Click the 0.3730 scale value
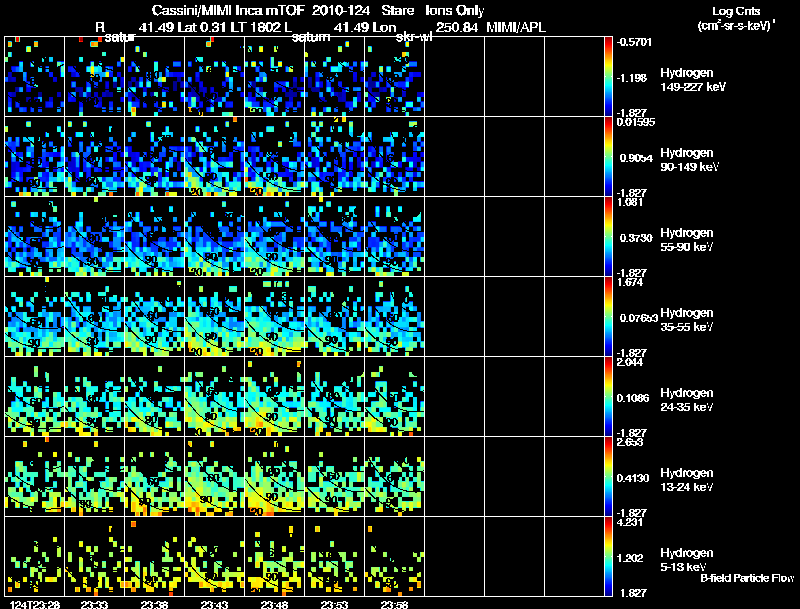This screenshot has height=609, width=800. (x=636, y=238)
